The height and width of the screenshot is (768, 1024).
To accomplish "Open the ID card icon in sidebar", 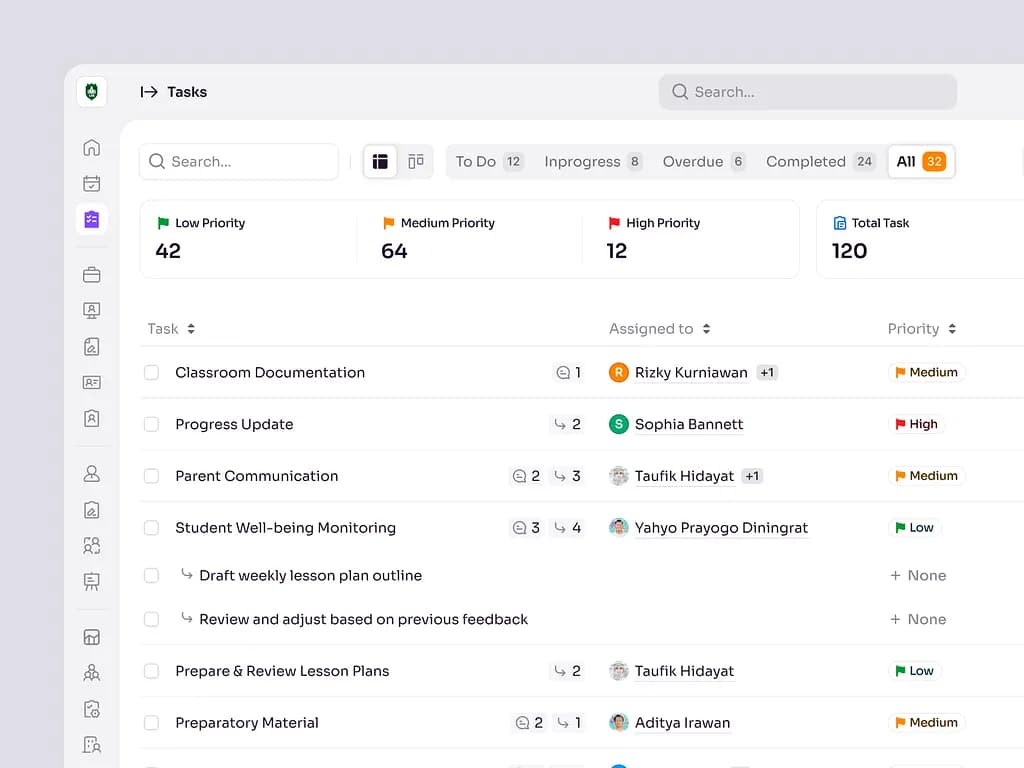I will click(x=91, y=382).
